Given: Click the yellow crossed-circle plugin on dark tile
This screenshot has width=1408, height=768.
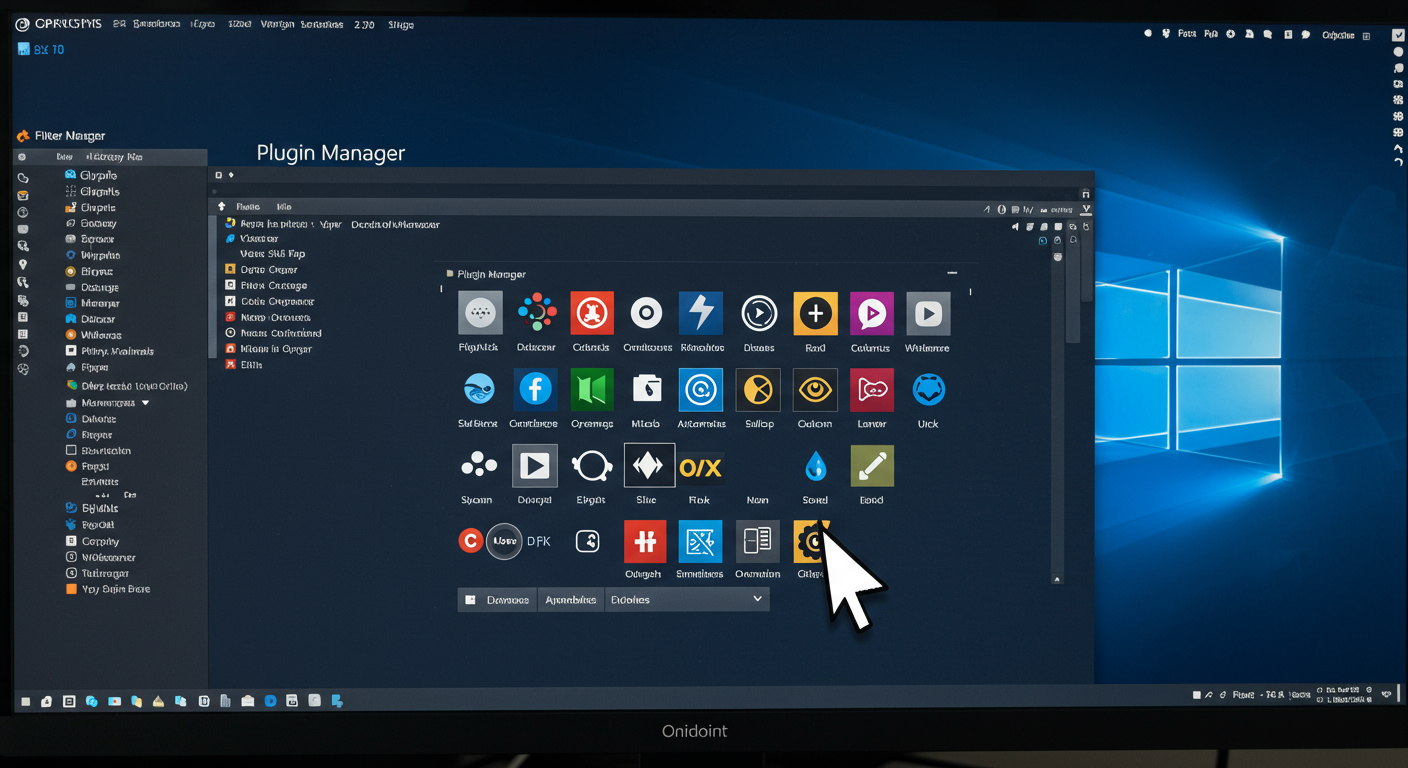Looking at the screenshot, I should [758, 390].
